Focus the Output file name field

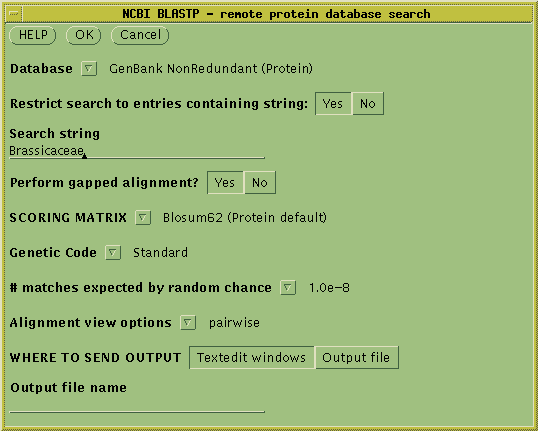(137, 405)
